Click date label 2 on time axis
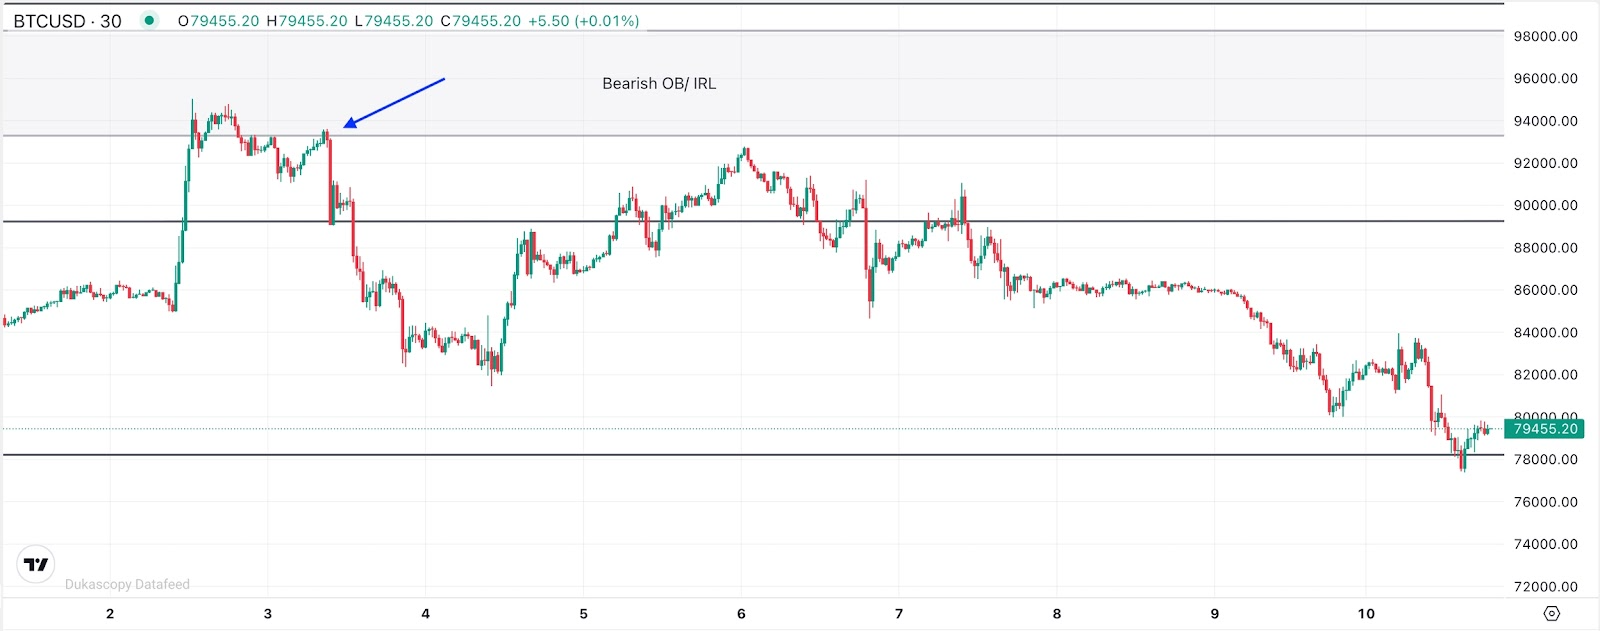1600x631 pixels. (110, 614)
